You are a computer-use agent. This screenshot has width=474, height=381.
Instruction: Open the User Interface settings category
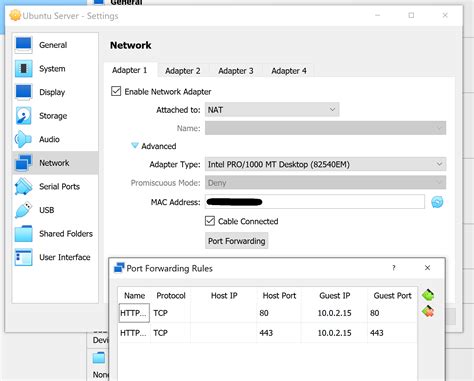(x=55, y=257)
